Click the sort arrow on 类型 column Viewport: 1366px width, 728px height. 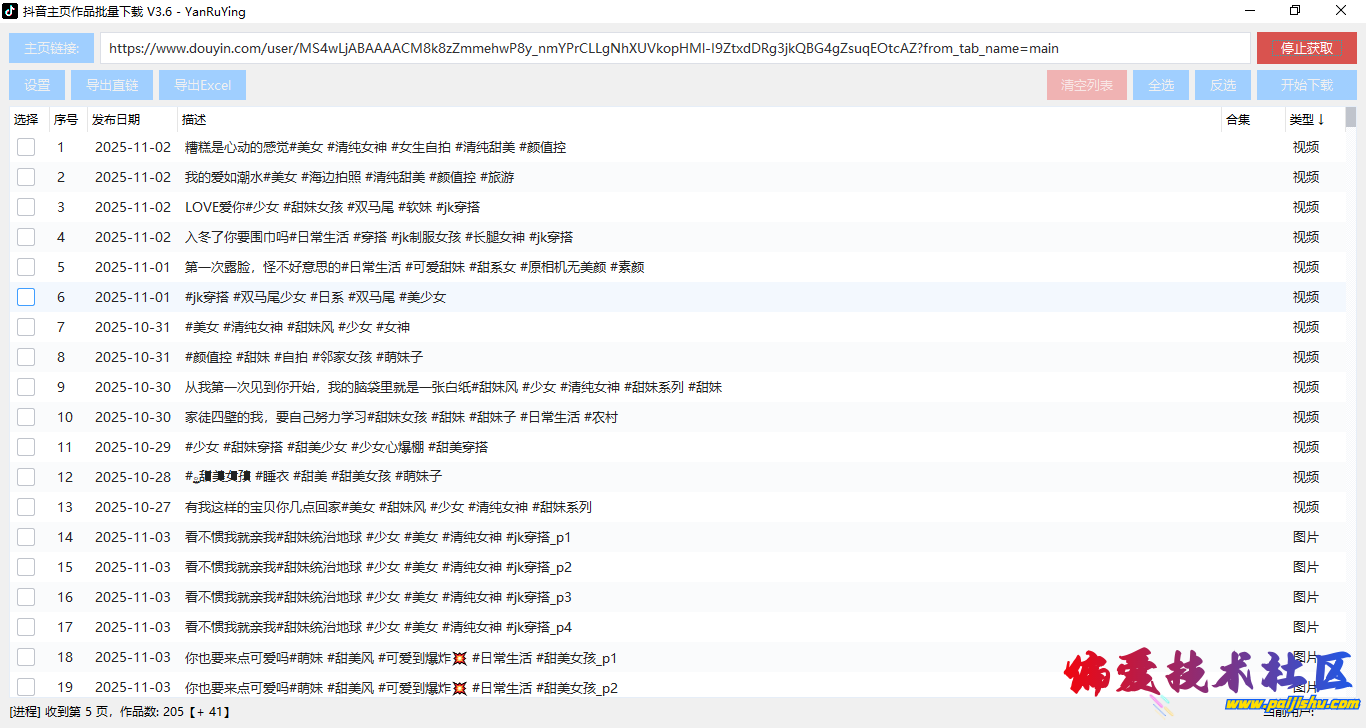(x=1321, y=120)
